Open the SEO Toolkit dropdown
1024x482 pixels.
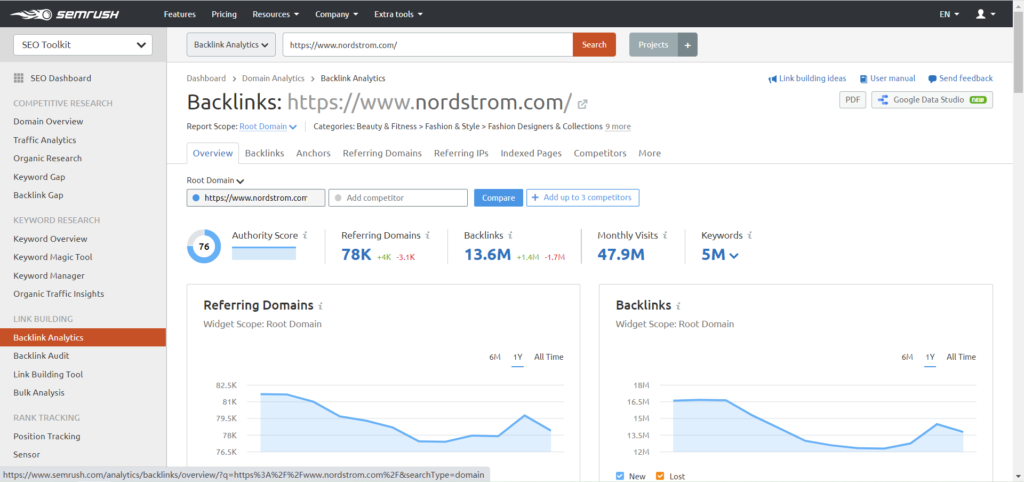[x=82, y=45]
